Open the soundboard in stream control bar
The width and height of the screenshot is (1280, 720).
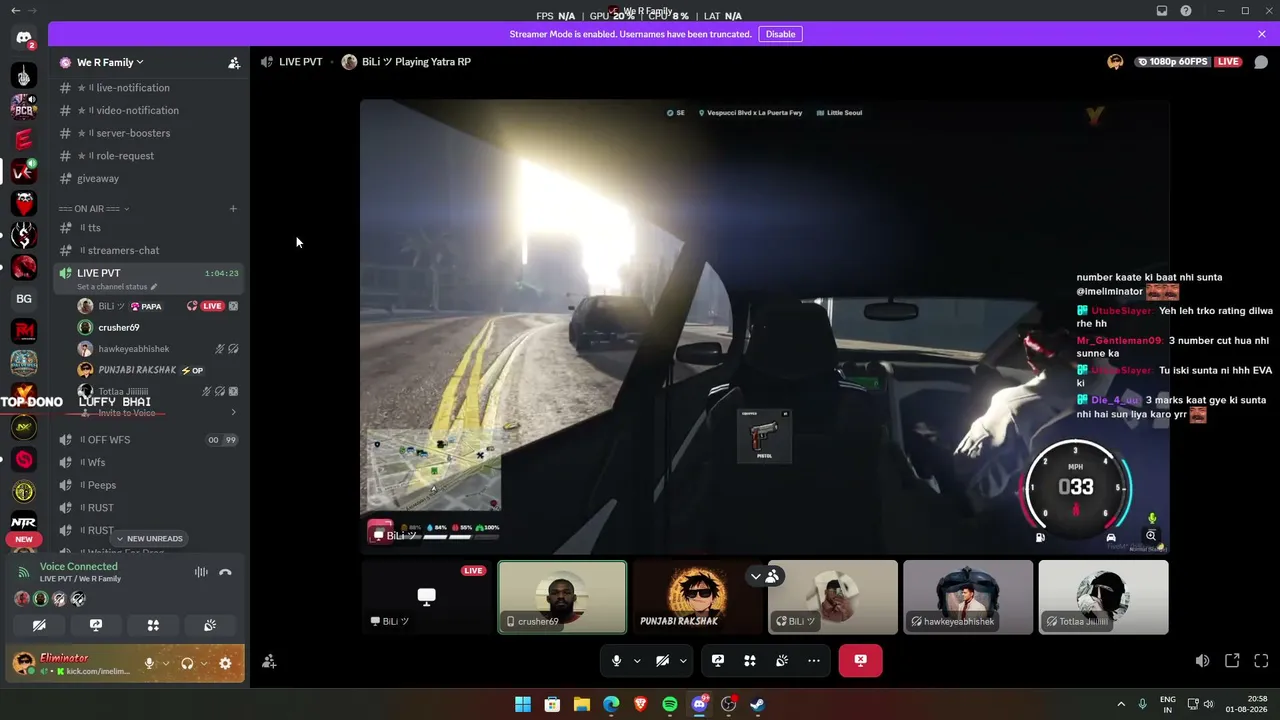[x=782, y=660]
